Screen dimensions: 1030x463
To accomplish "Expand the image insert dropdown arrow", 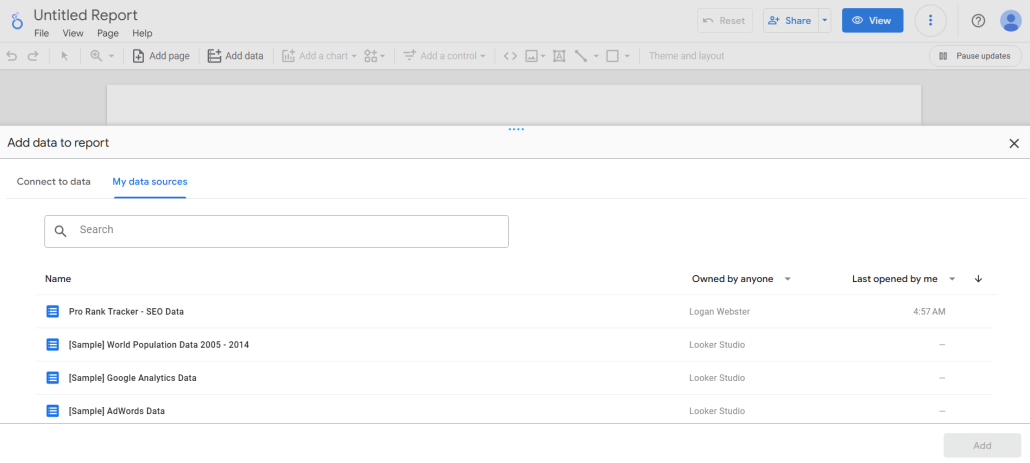I will 543,56.
